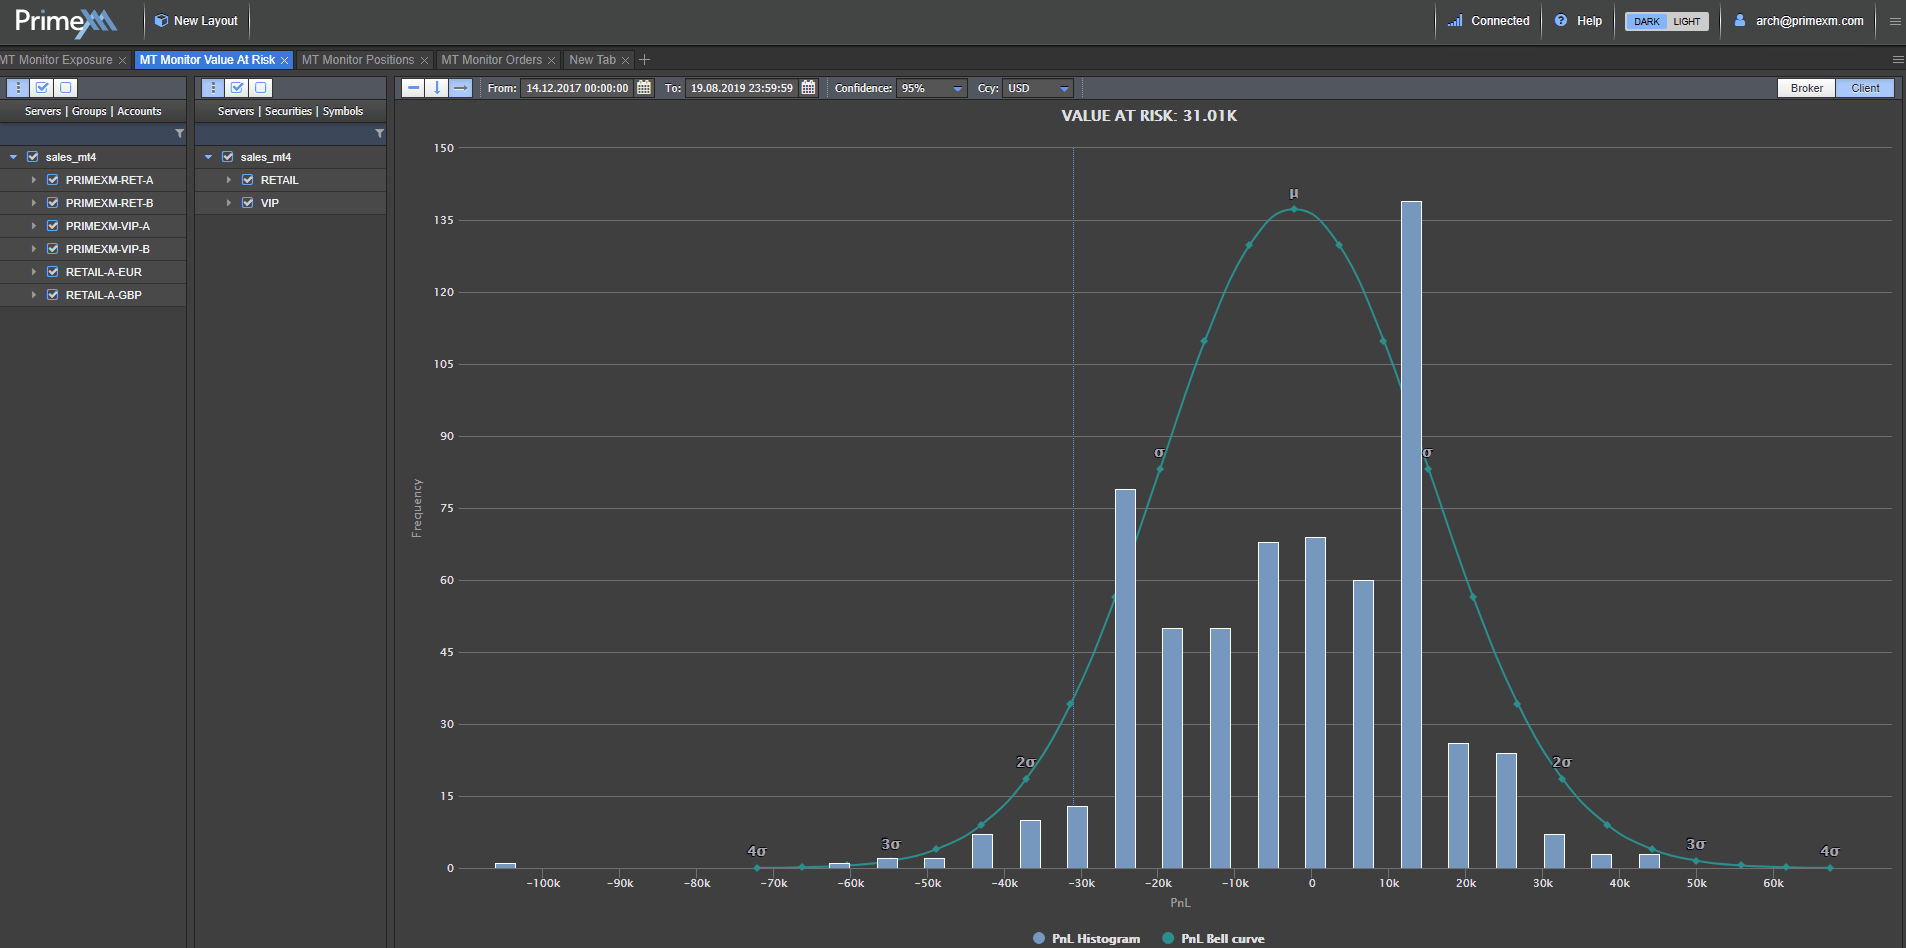Click the right arrow chart toolbar icon
Viewport: 1906px width, 948px height.
[460, 88]
